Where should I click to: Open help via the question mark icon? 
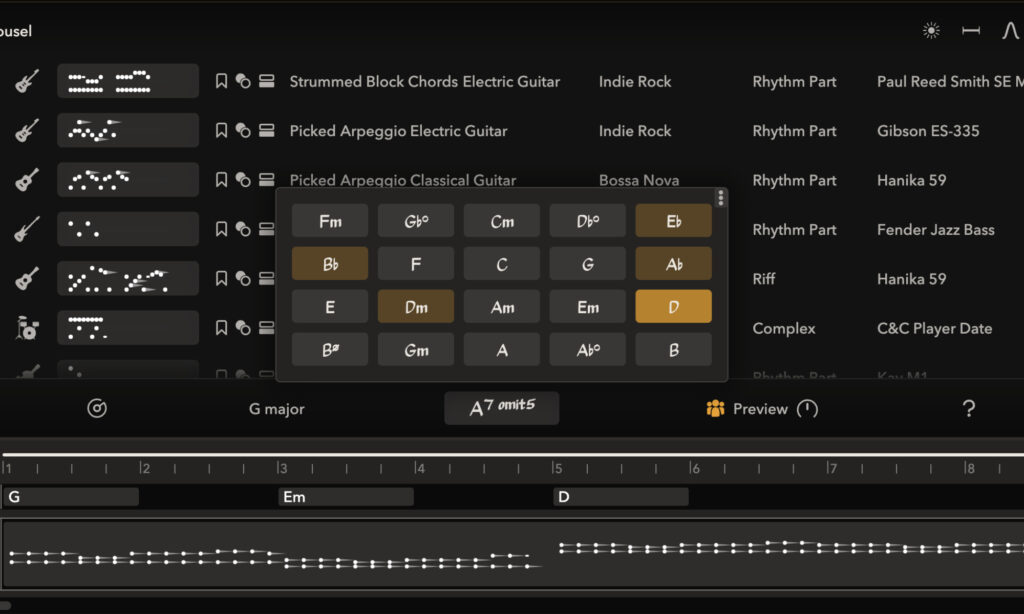click(968, 408)
